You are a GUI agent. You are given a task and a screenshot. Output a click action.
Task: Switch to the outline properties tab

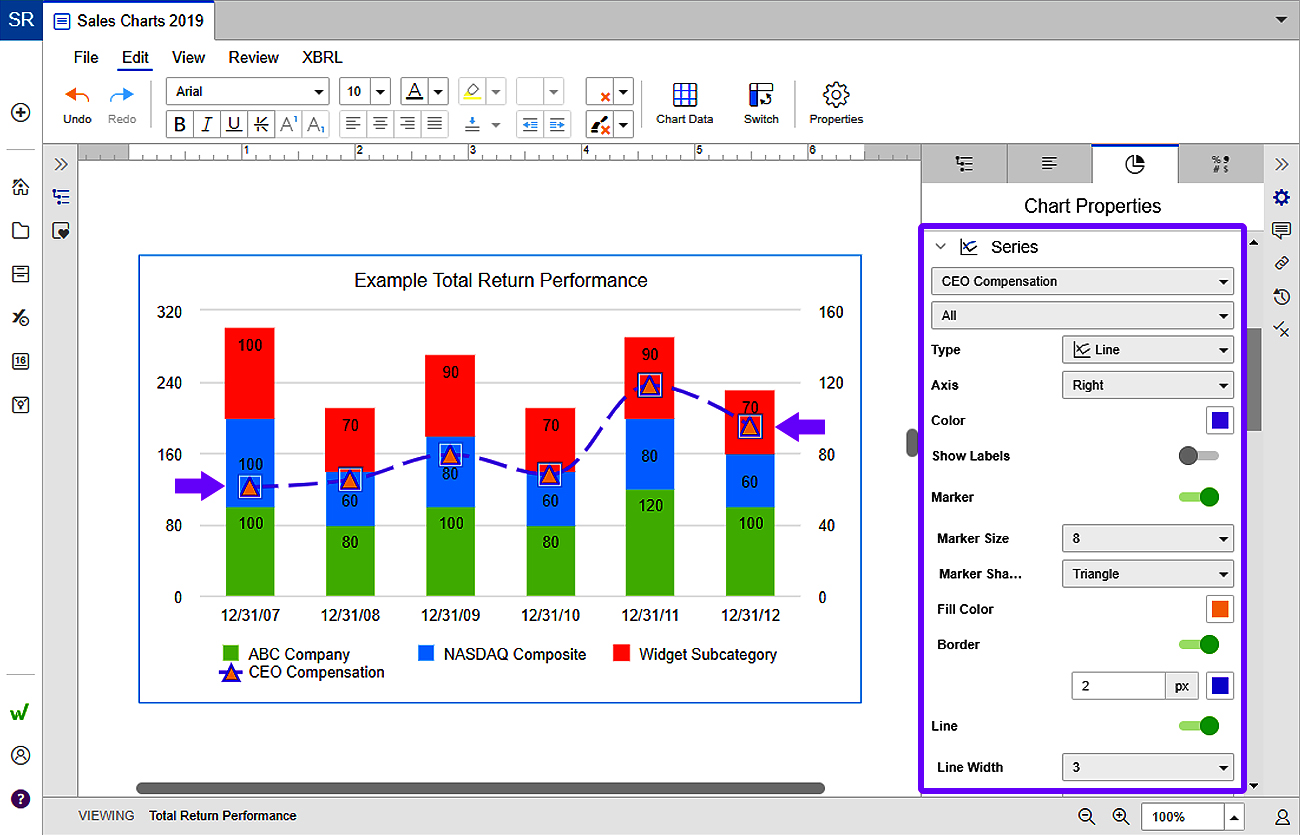coord(964,164)
